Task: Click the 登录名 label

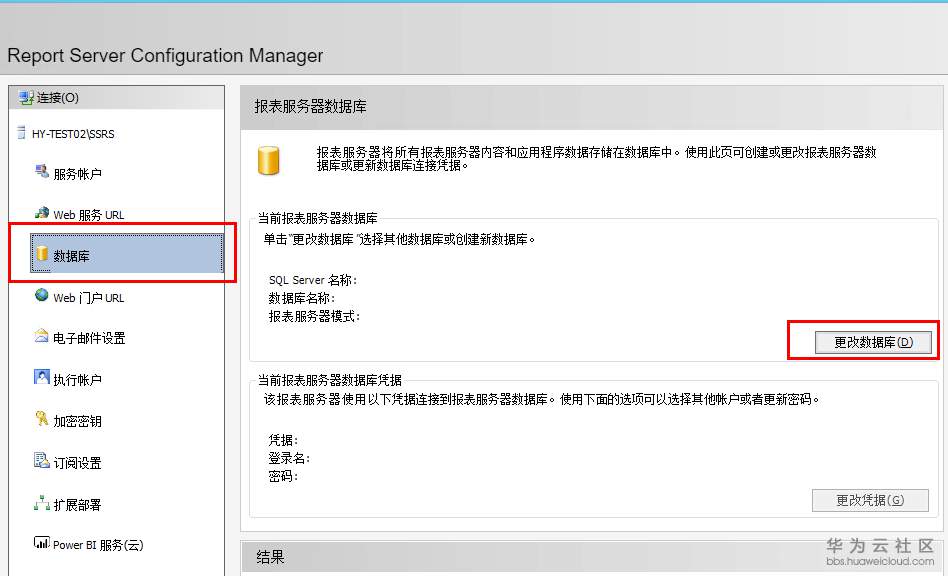Action: click(289, 458)
